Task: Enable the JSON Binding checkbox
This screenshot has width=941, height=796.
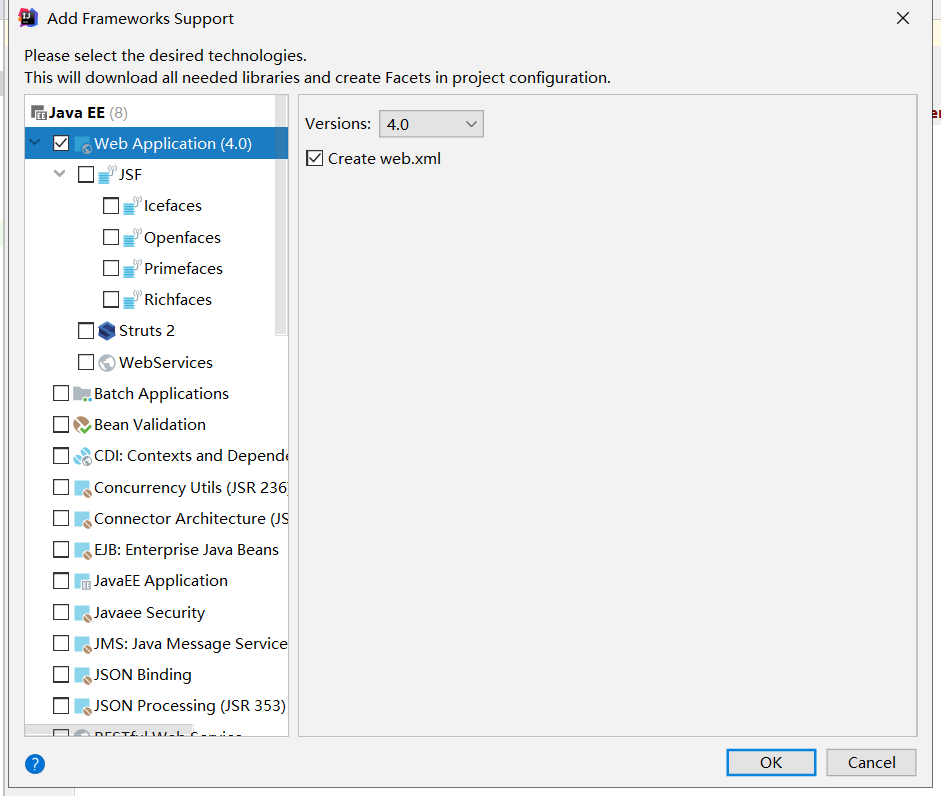Action: (61, 674)
